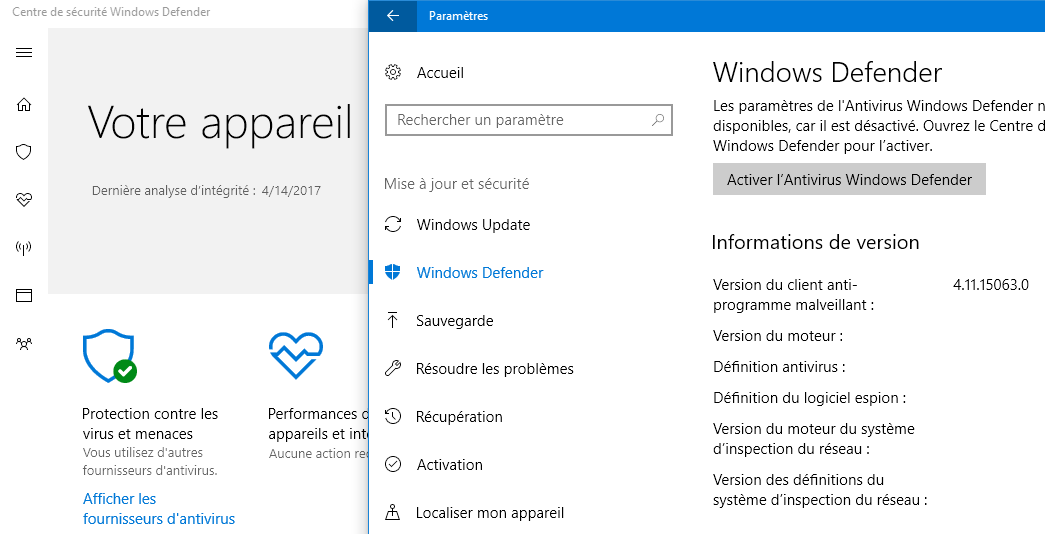Open Family options sidebar icon
The image size is (1045, 534).
point(24,344)
